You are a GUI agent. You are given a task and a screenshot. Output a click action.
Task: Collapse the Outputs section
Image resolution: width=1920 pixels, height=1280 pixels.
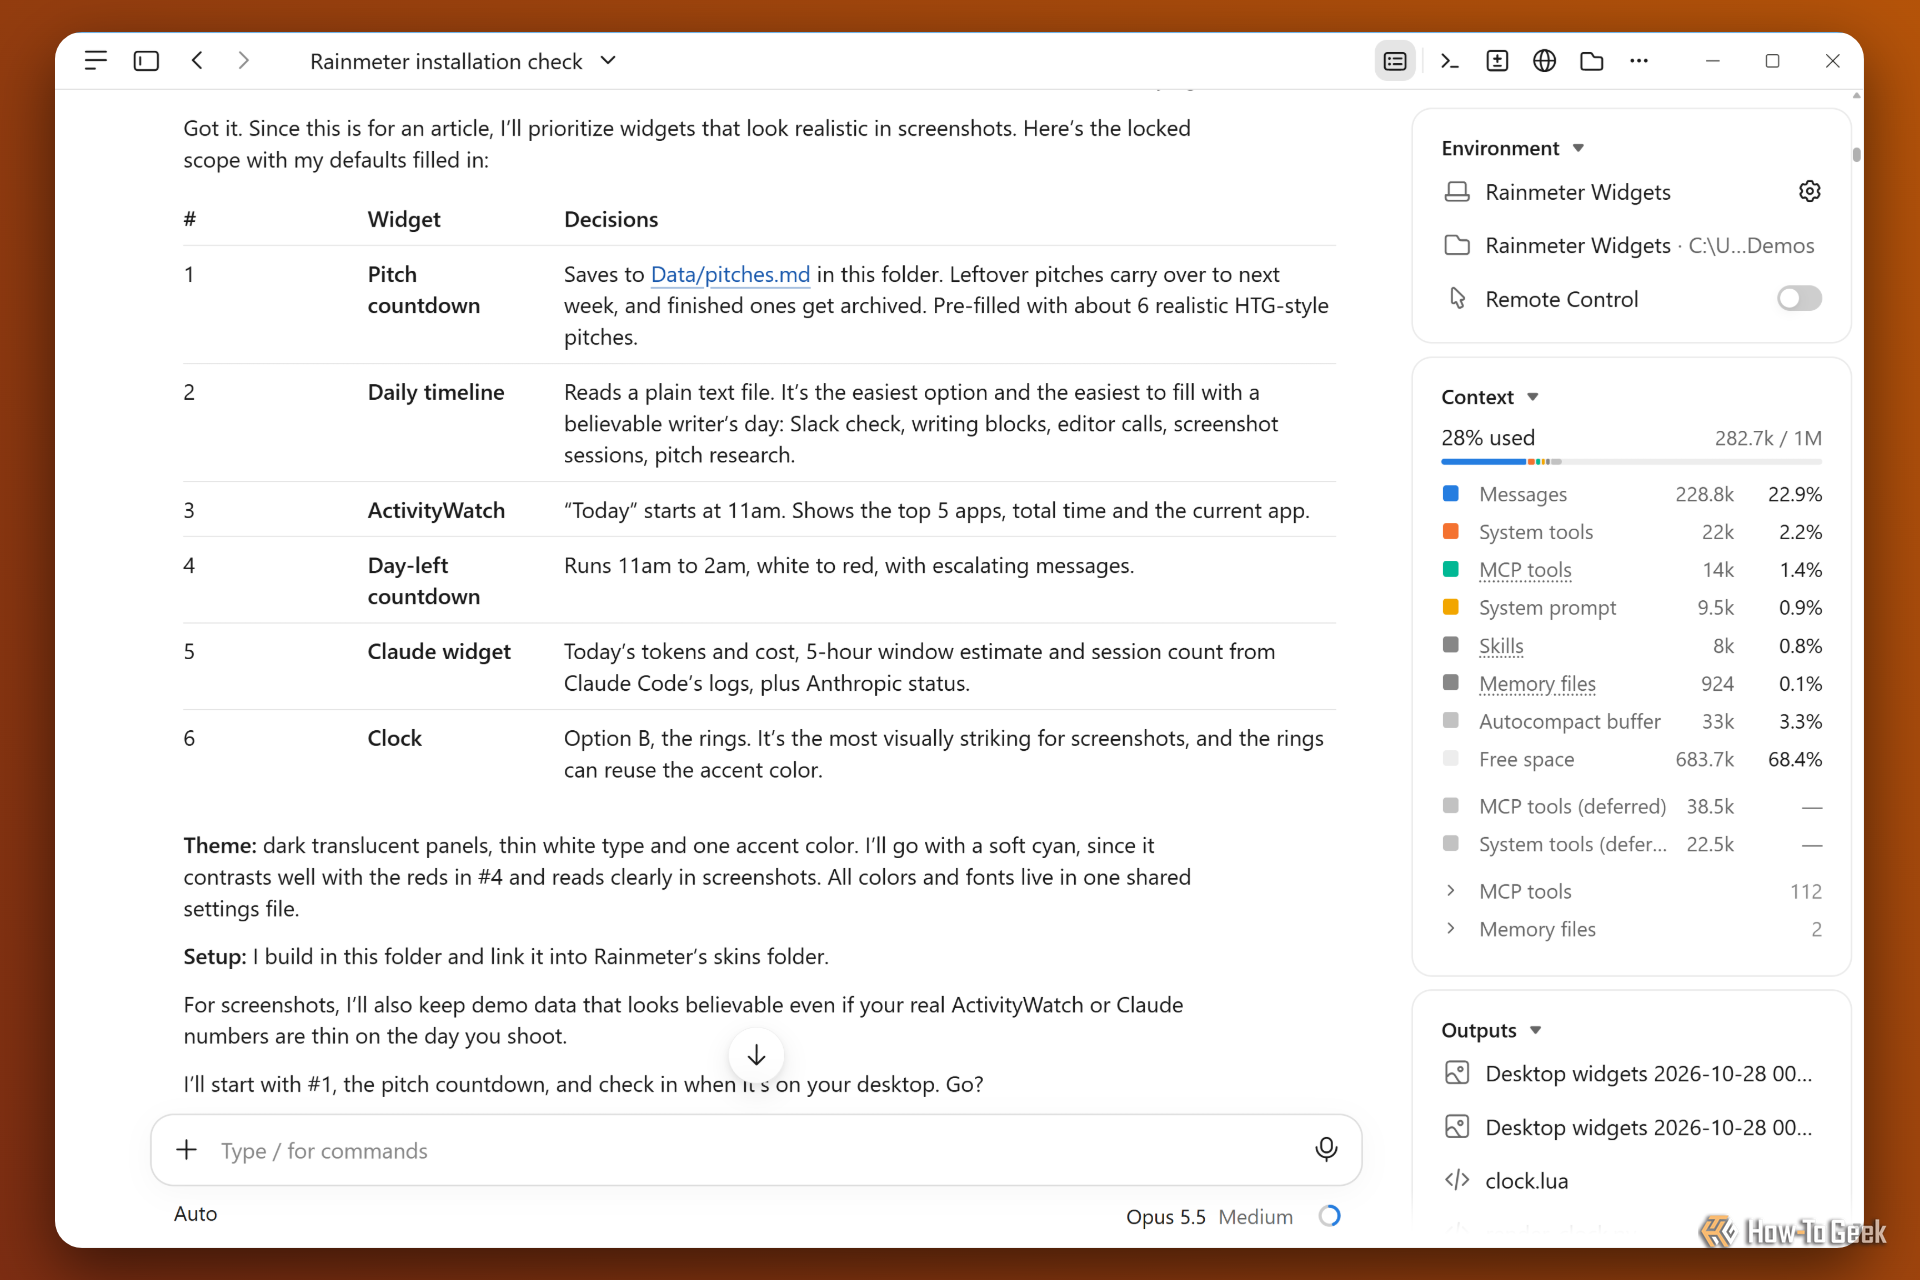coord(1492,1030)
